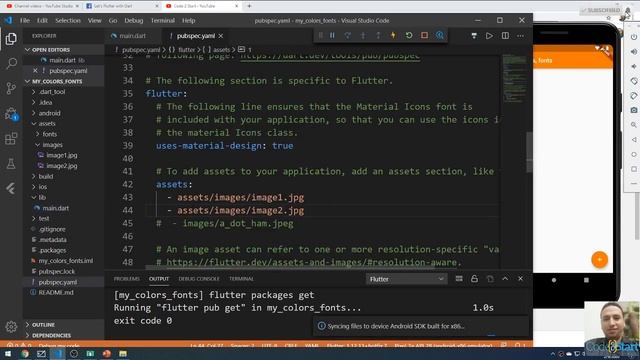Trigger Hot Reload lightning icon
Viewport: 640px width, 360px height.
coord(393,36)
